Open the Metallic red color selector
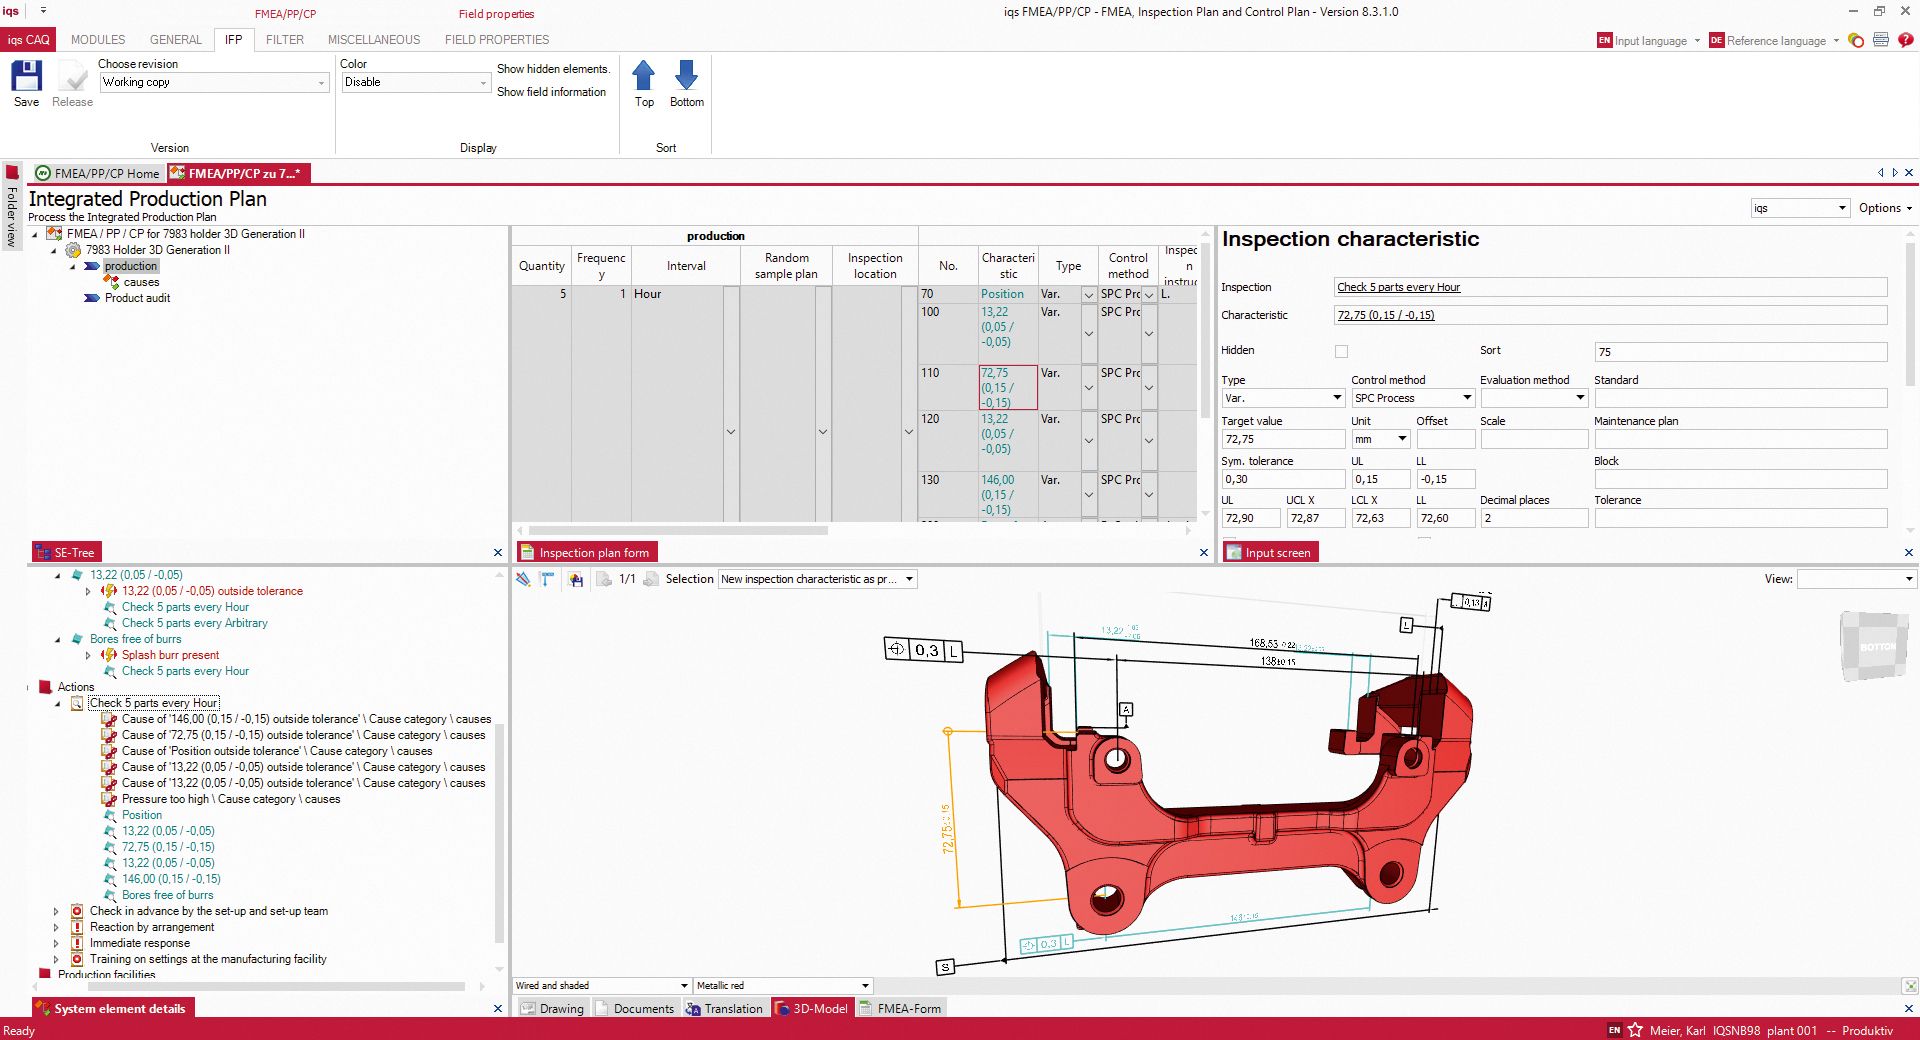 pos(866,985)
